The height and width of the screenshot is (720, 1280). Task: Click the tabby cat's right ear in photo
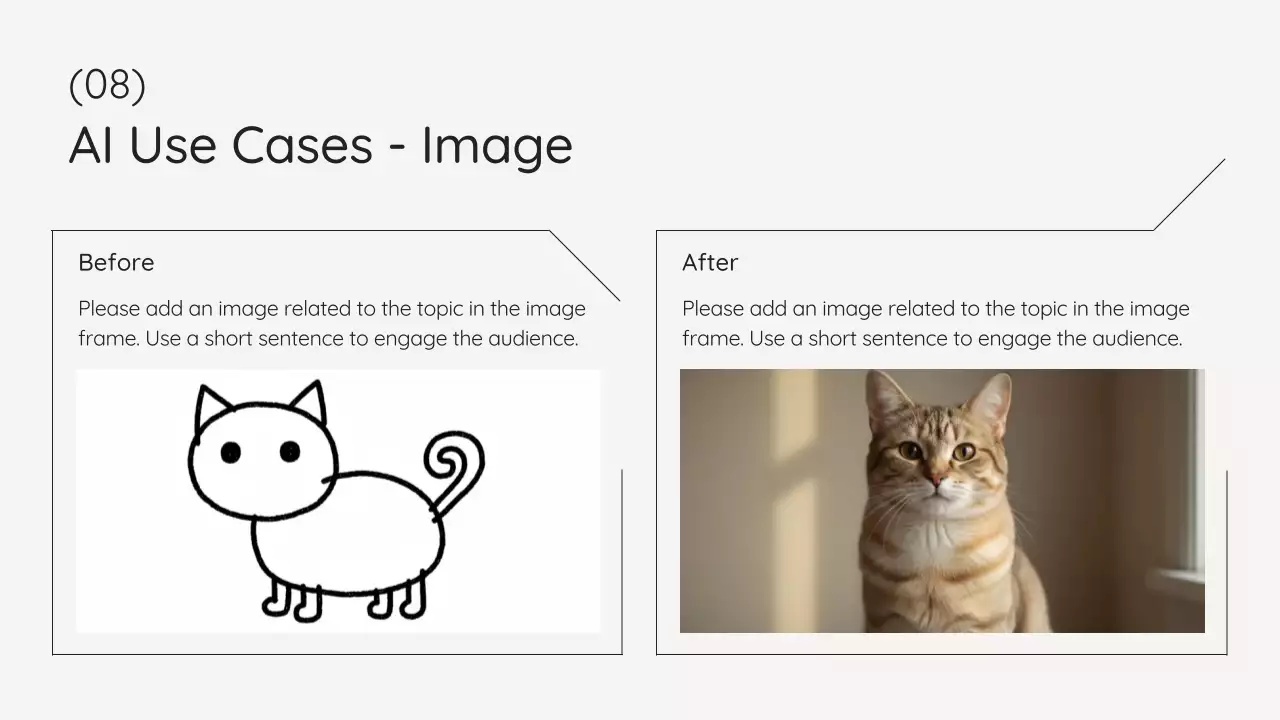(990, 402)
